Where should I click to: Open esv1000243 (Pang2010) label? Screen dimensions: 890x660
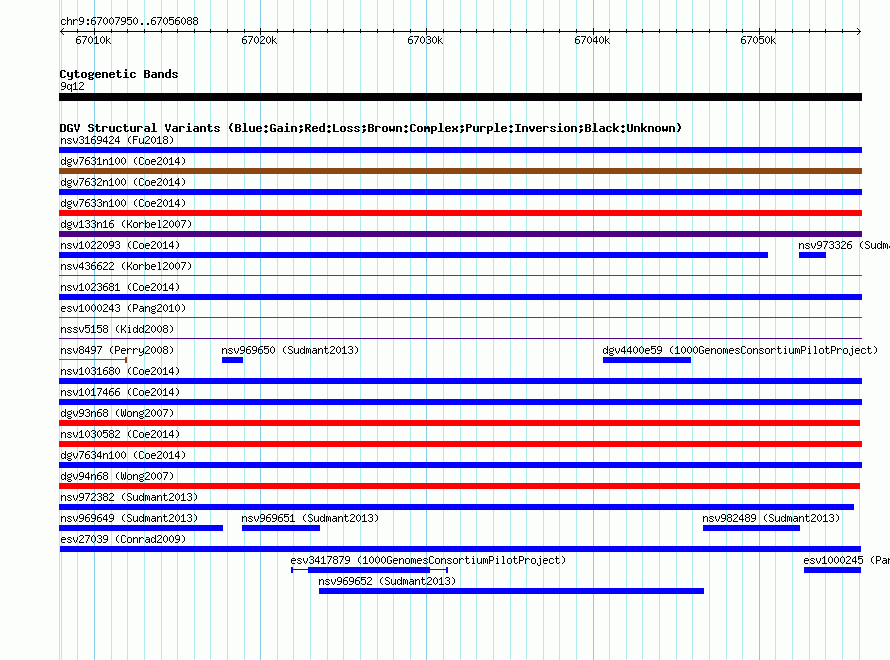(123, 308)
